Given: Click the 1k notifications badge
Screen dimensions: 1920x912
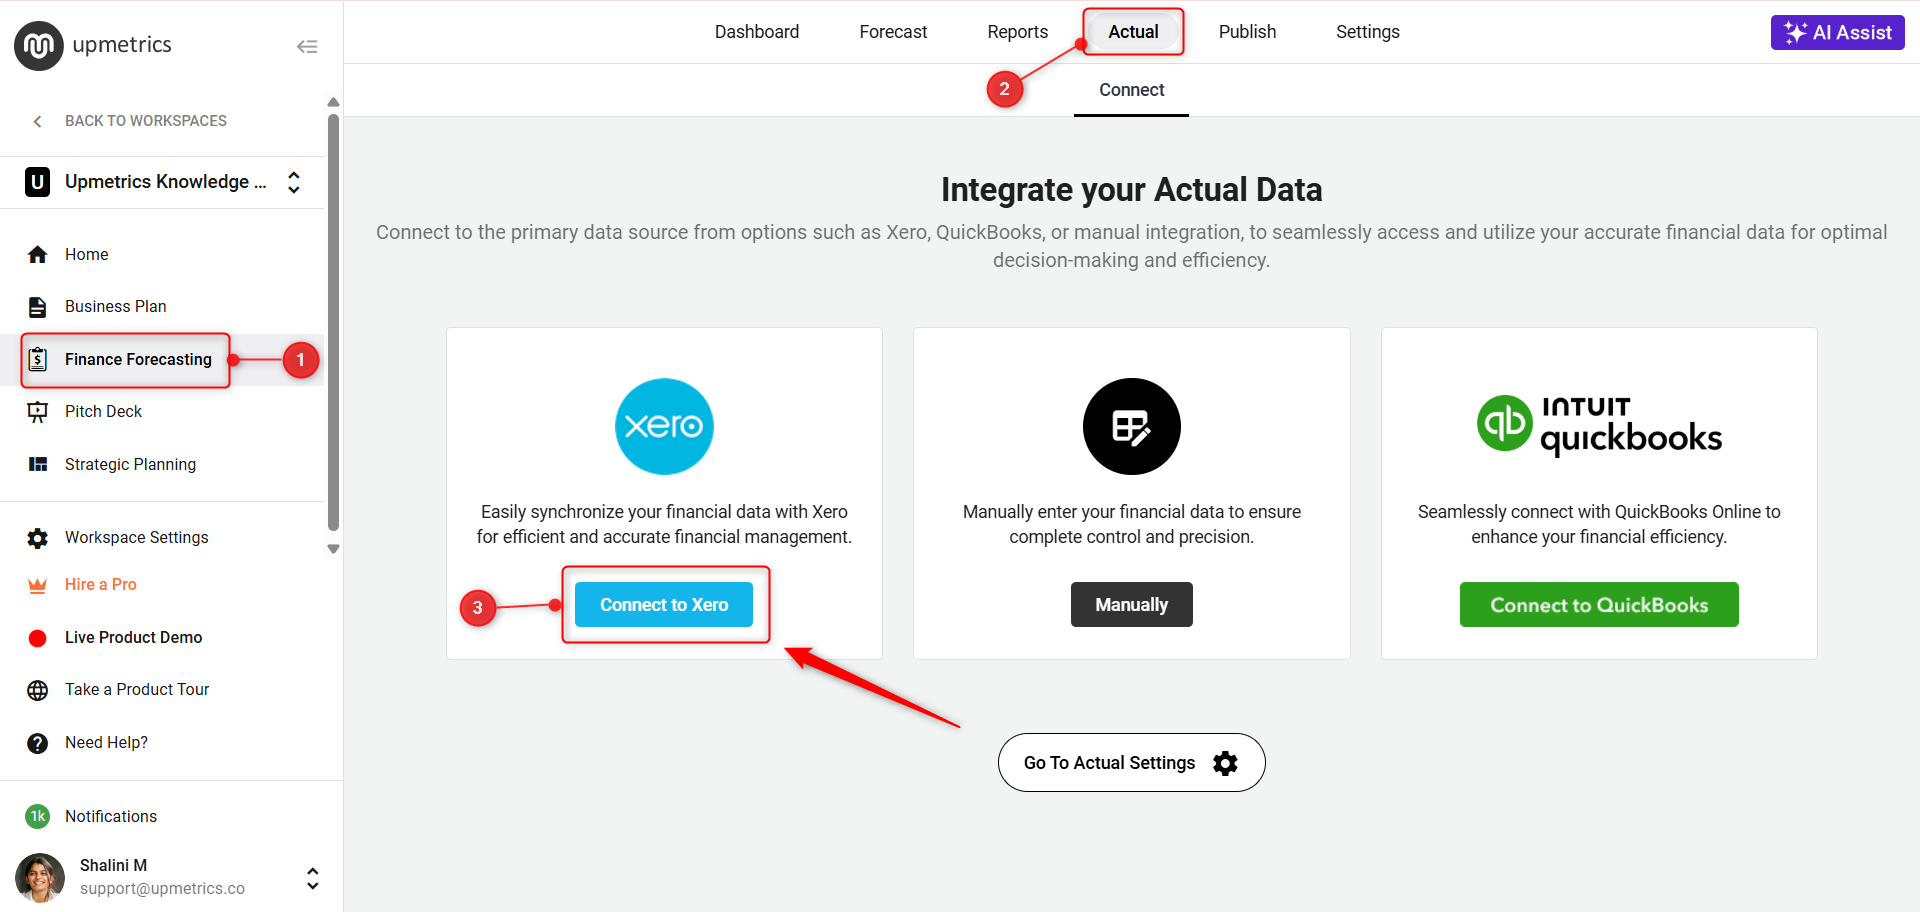Looking at the screenshot, I should pyautogui.click(x=38, y=817).
